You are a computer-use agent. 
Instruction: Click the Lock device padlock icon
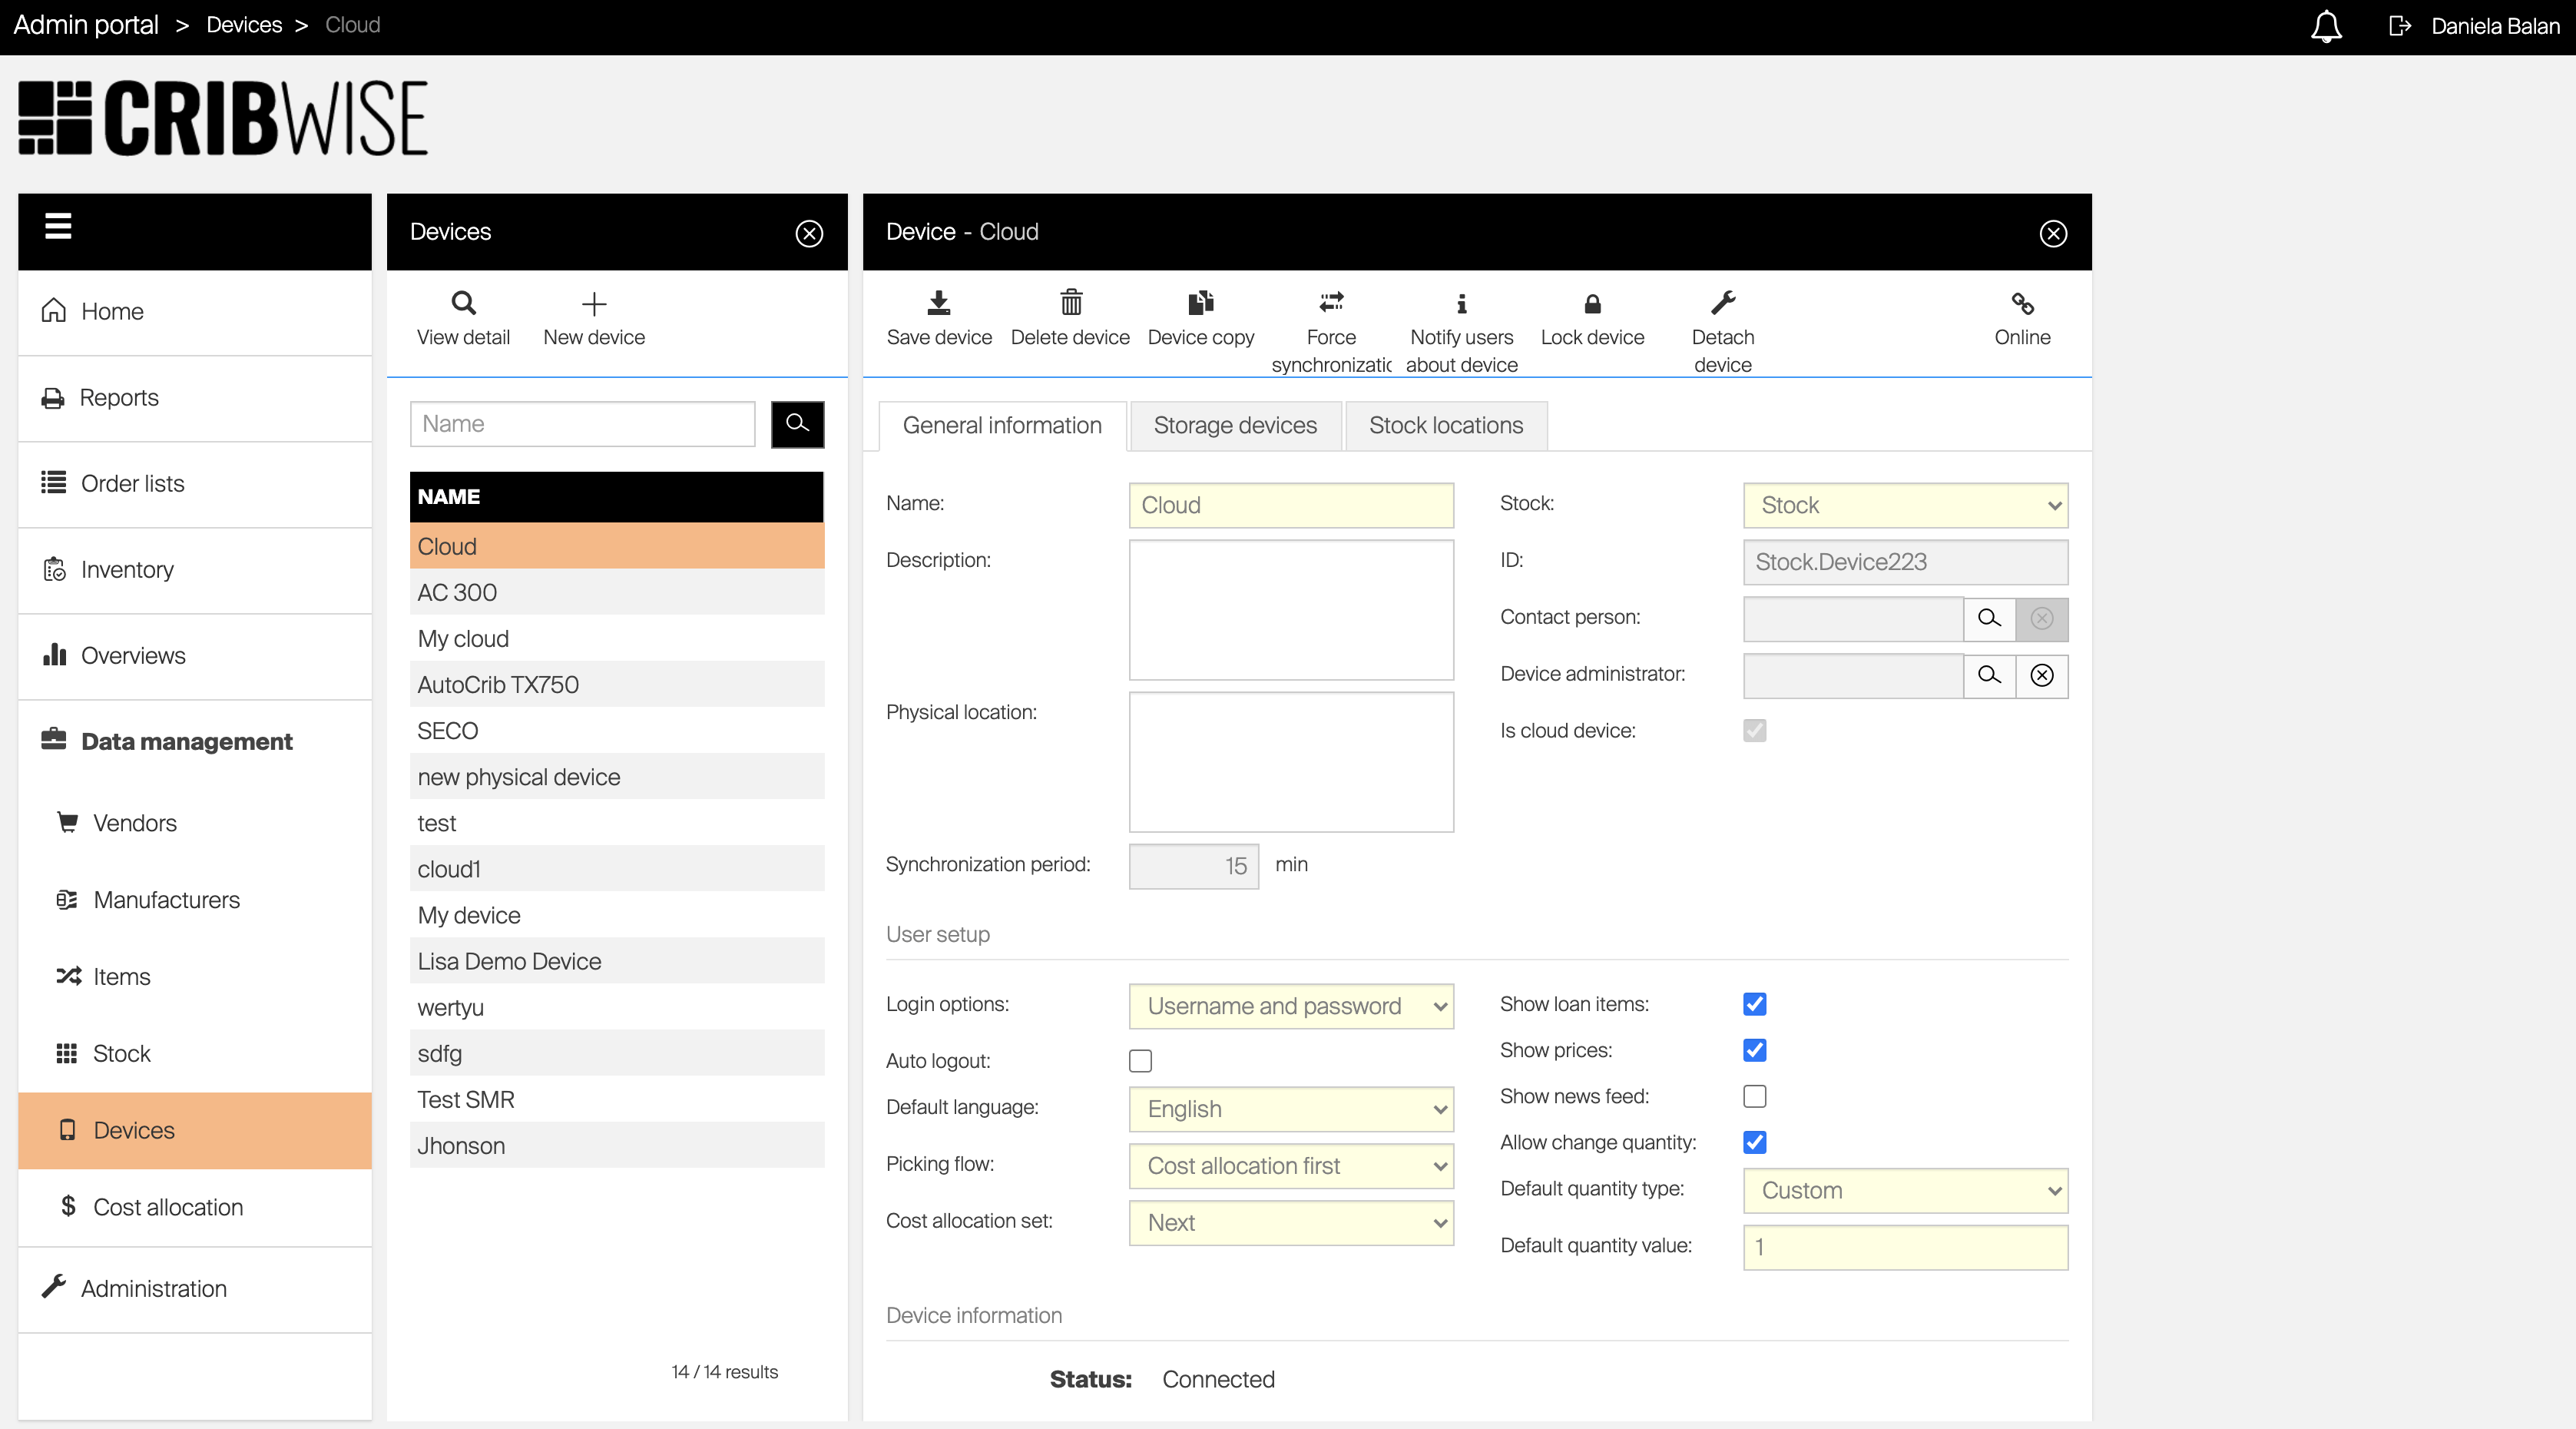pos(1592,304)
